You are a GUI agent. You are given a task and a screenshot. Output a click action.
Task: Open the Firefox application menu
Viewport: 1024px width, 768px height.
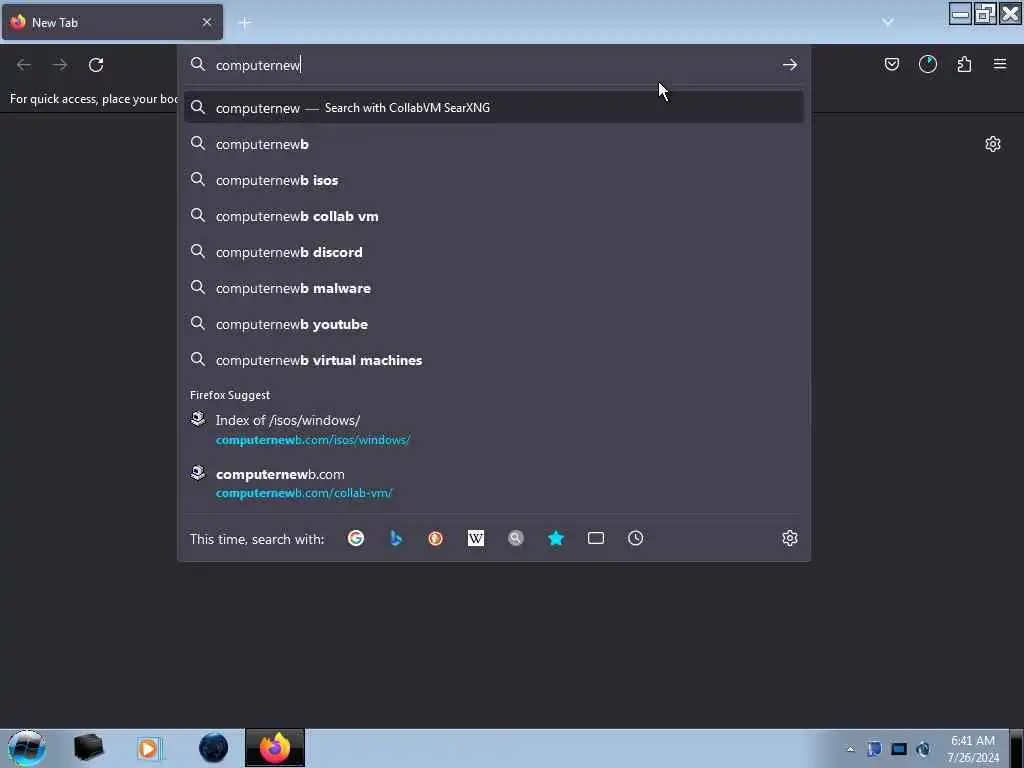(1000, 64)
